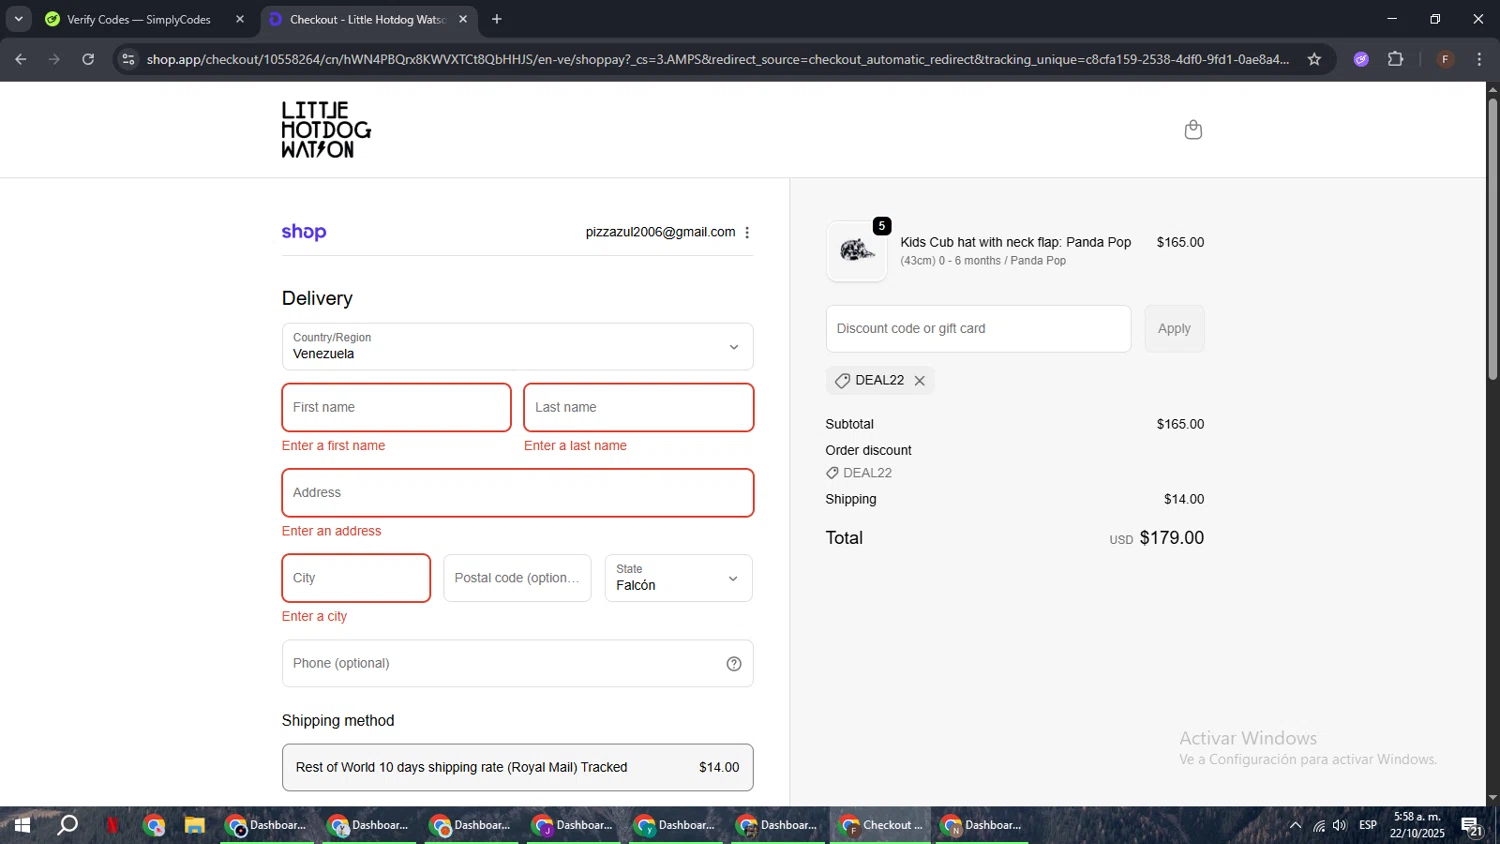Bookmark this page with star icon

click(x=1314, y=59)
